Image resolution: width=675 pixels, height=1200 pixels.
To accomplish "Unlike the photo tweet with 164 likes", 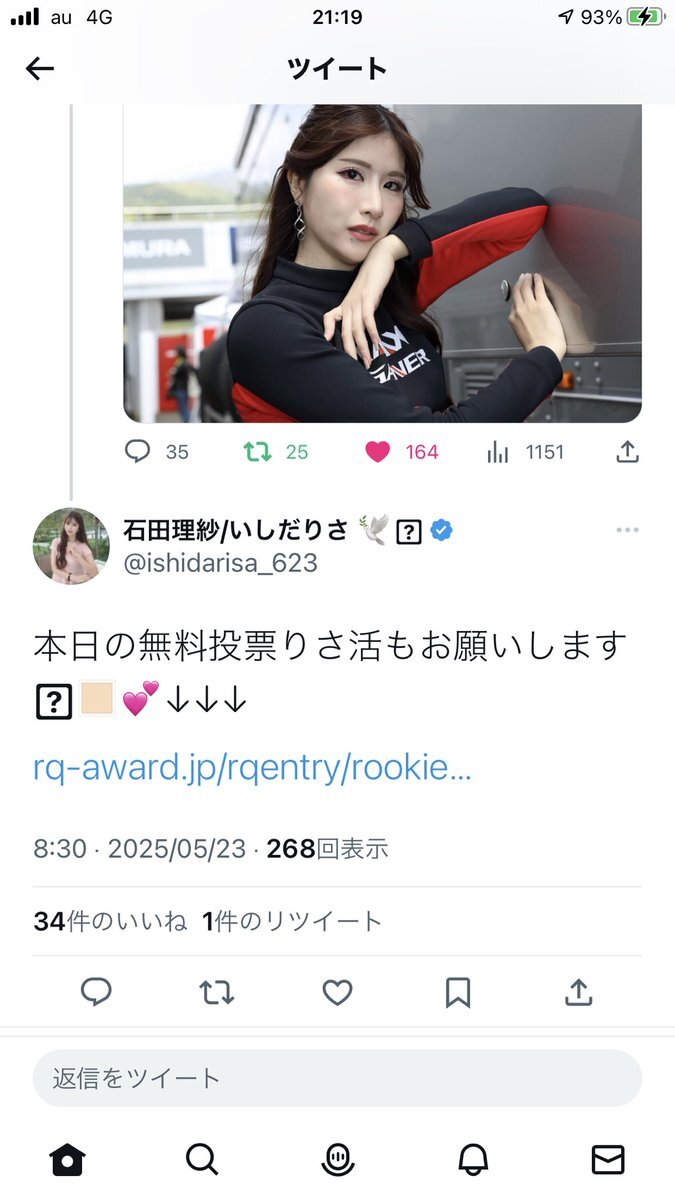I will [402, 452].
